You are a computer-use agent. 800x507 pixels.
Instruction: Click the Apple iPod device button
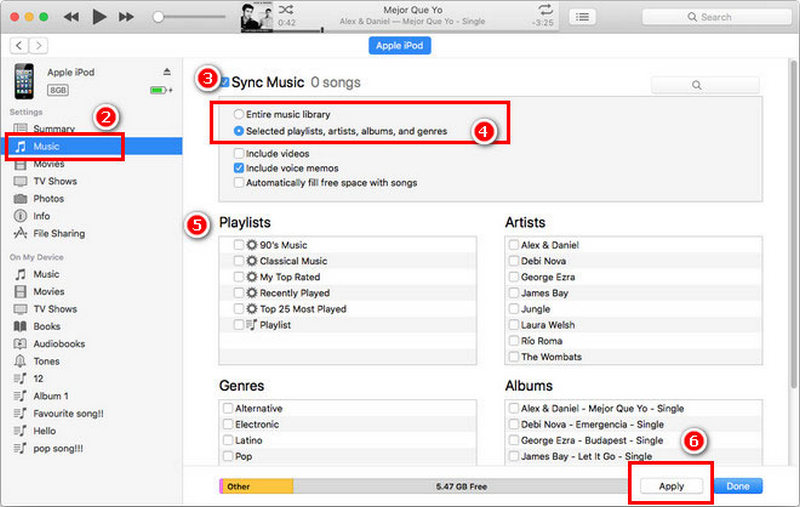399,45
